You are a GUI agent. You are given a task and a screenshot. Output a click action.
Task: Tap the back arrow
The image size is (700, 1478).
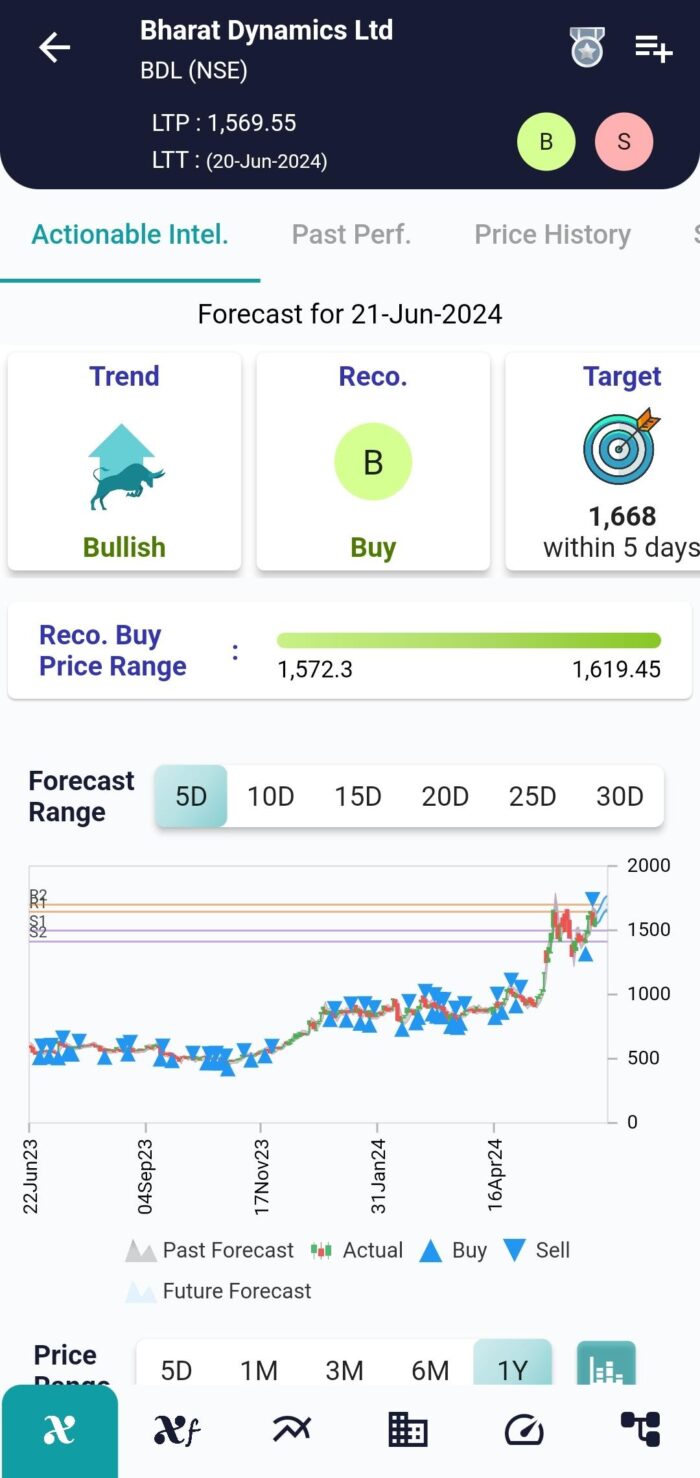(54, 47)
